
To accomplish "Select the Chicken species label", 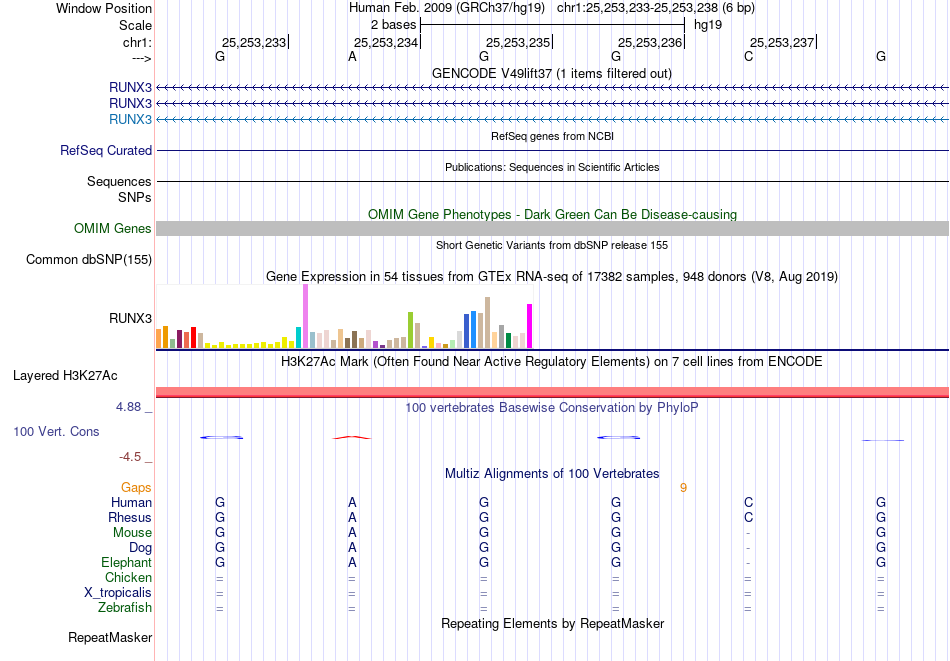I will click(x=128, y=577).
